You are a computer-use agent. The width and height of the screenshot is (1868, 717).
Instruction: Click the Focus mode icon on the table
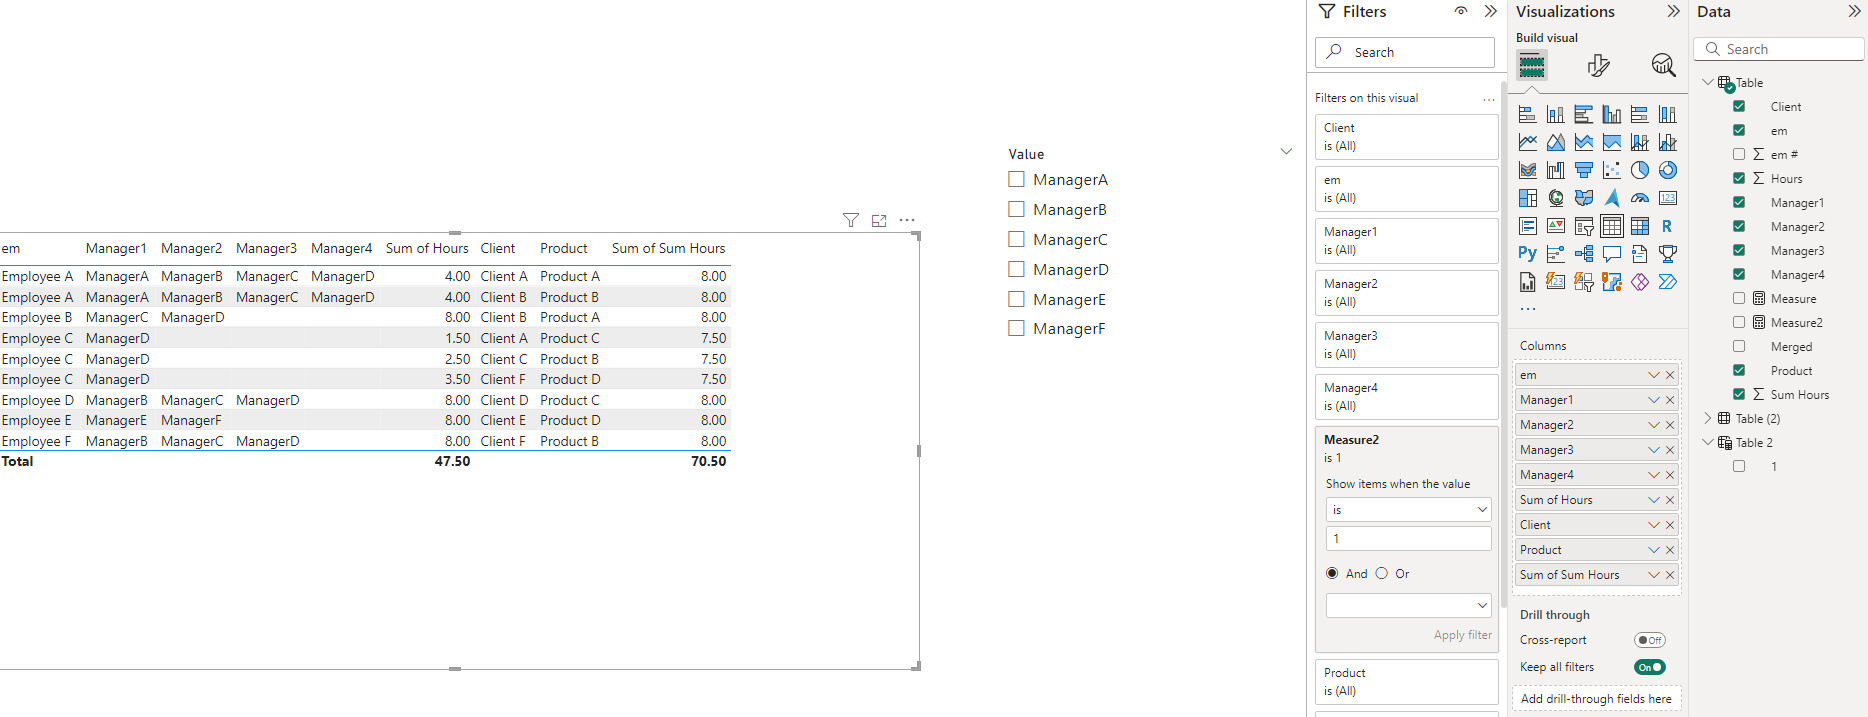pyautogui.click(x=879, y=220)
